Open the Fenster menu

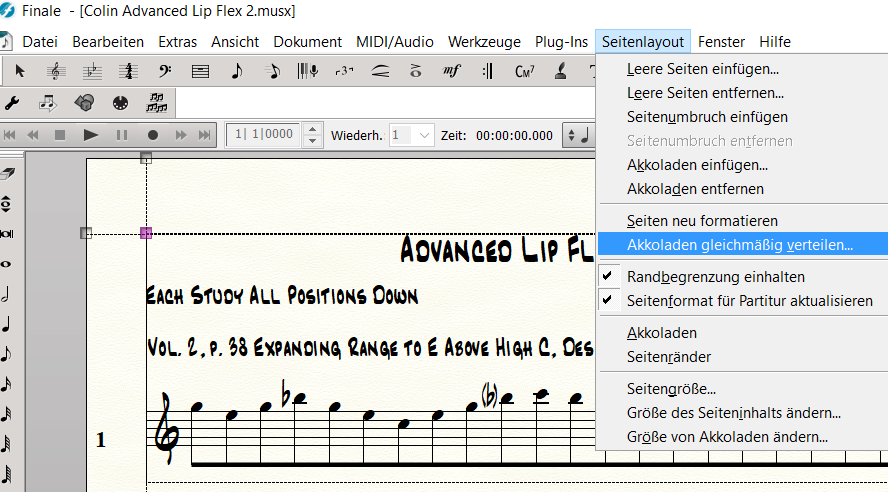tap(721, 42)
